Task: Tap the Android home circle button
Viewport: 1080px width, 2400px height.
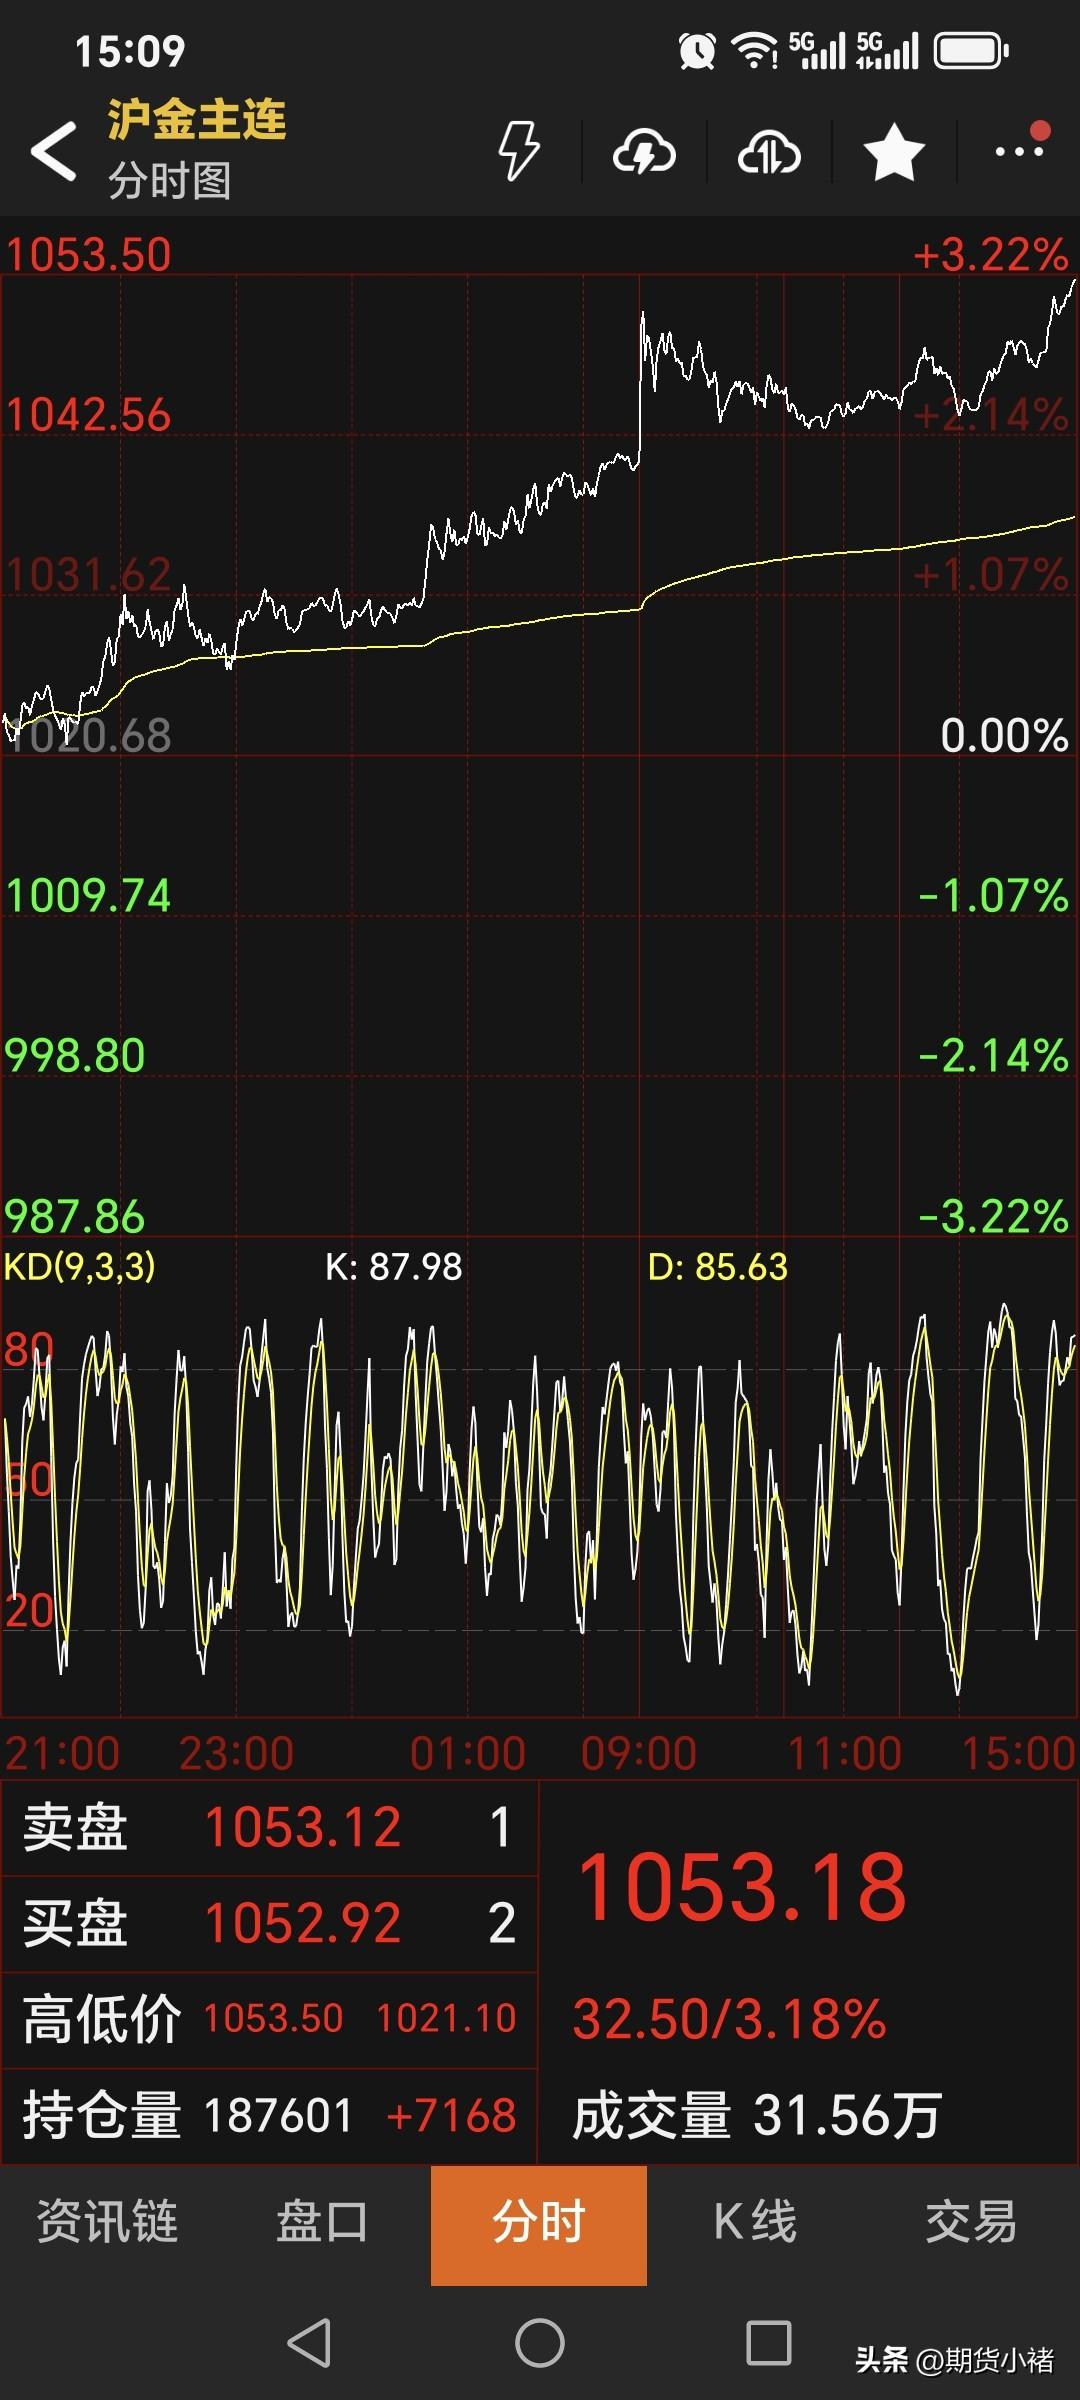Action: point(540,2343)
